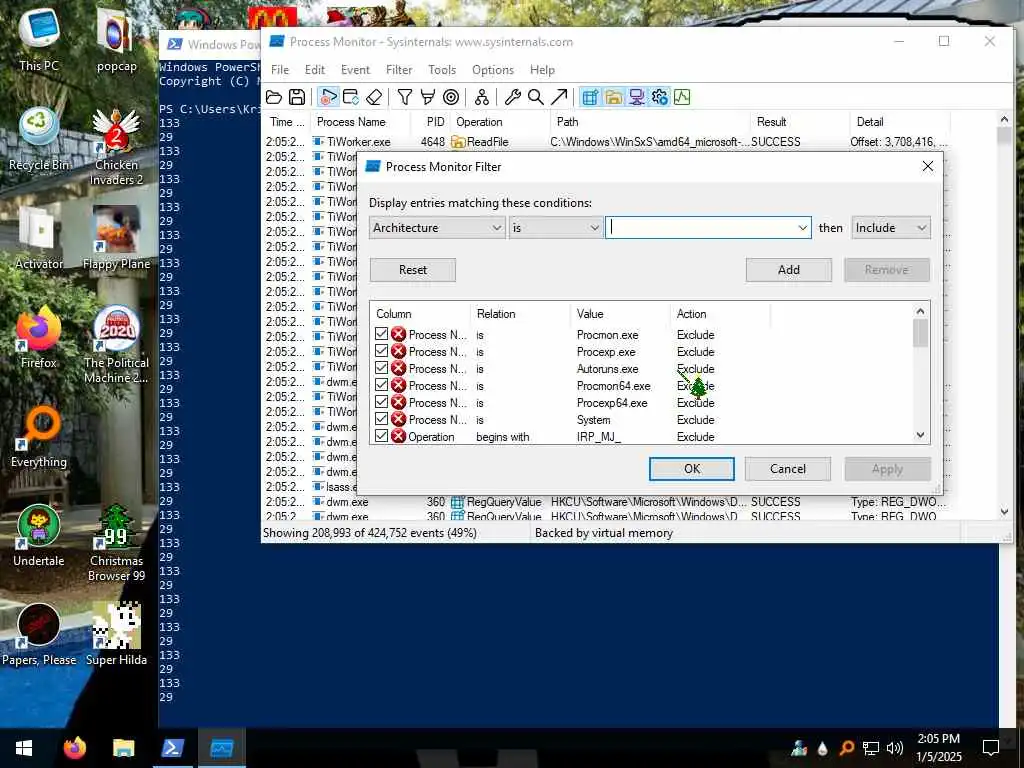The width and height of the screenshot is (1024, 768).
Task: Open the Process Tree toolbar icon
Action: 482,97
